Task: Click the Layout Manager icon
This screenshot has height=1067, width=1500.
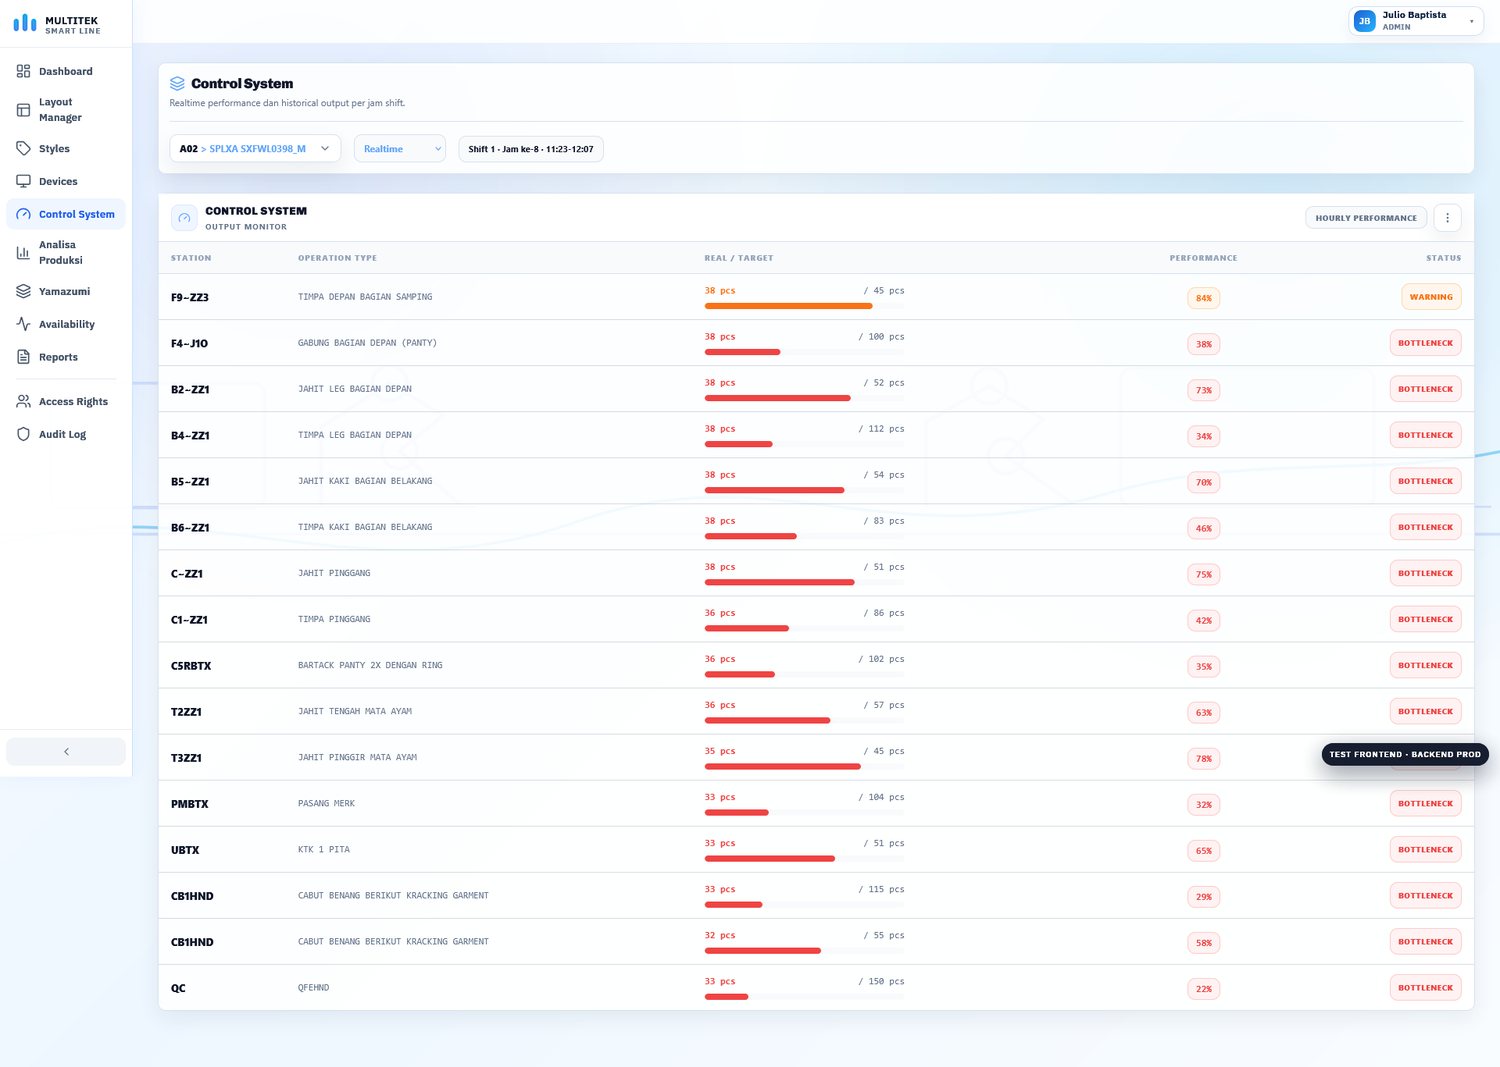Action: [x=23, y=110]
